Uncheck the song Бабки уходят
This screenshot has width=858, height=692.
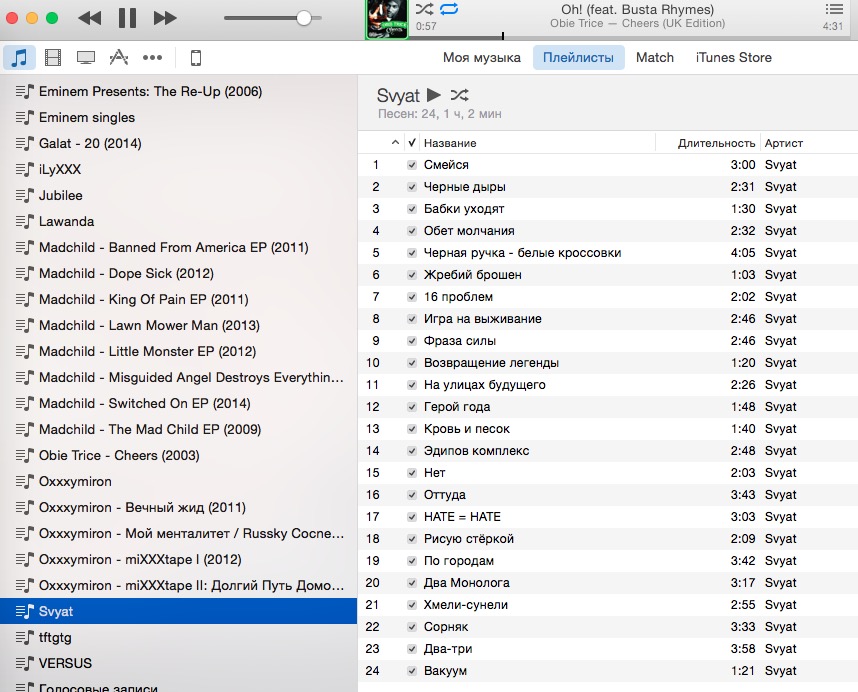pos(412,208)
